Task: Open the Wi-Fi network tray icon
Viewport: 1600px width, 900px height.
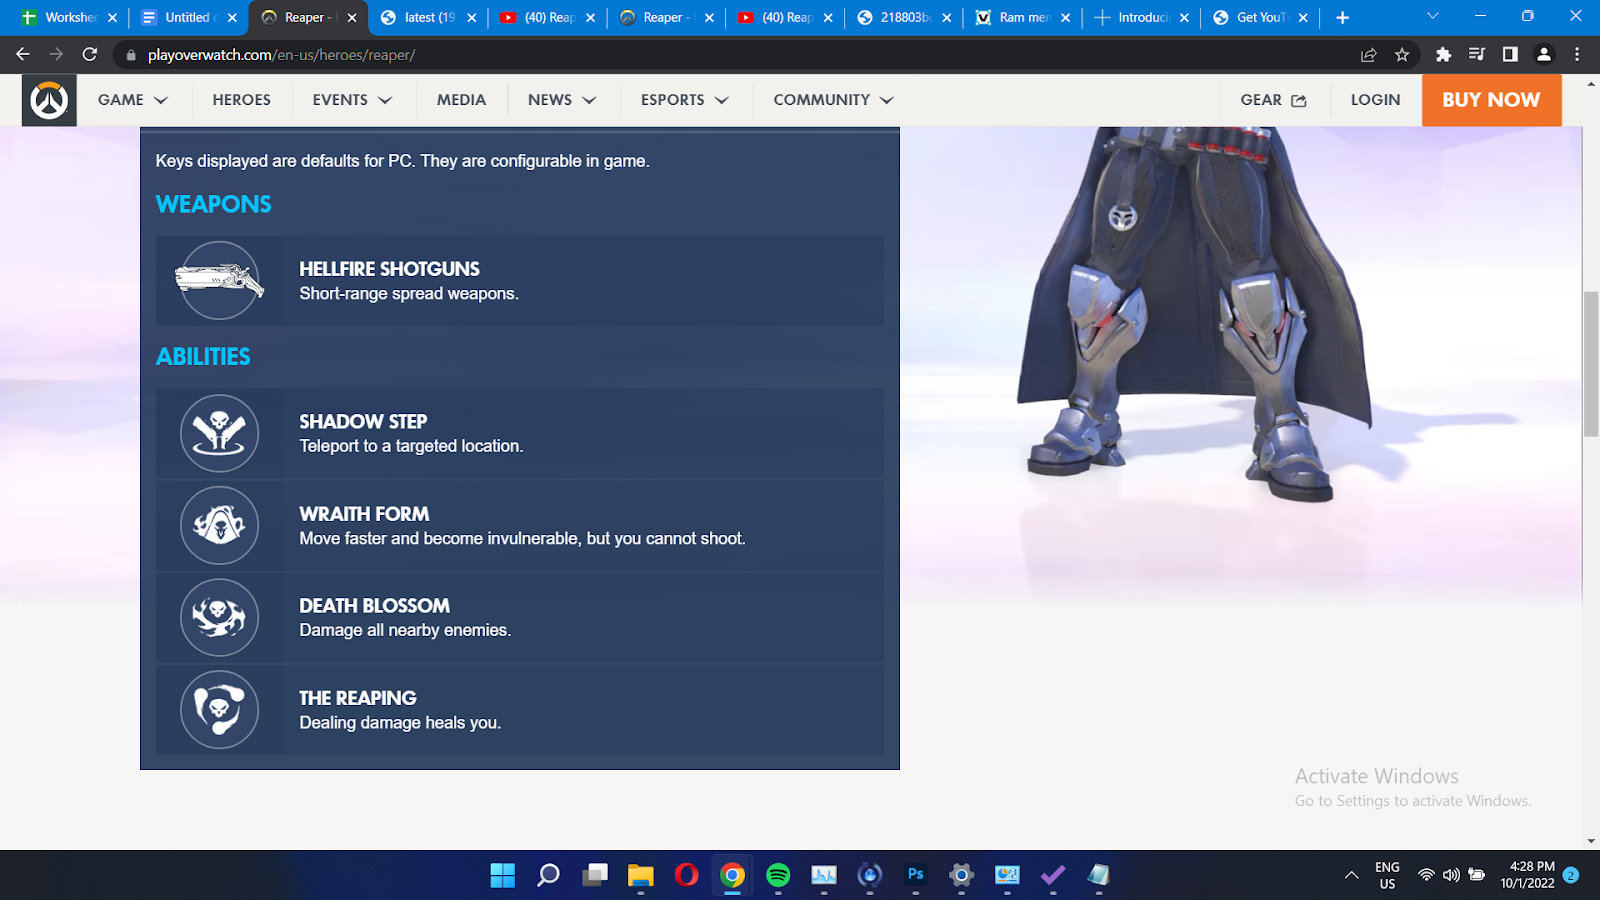Action: click(1426, 875)
